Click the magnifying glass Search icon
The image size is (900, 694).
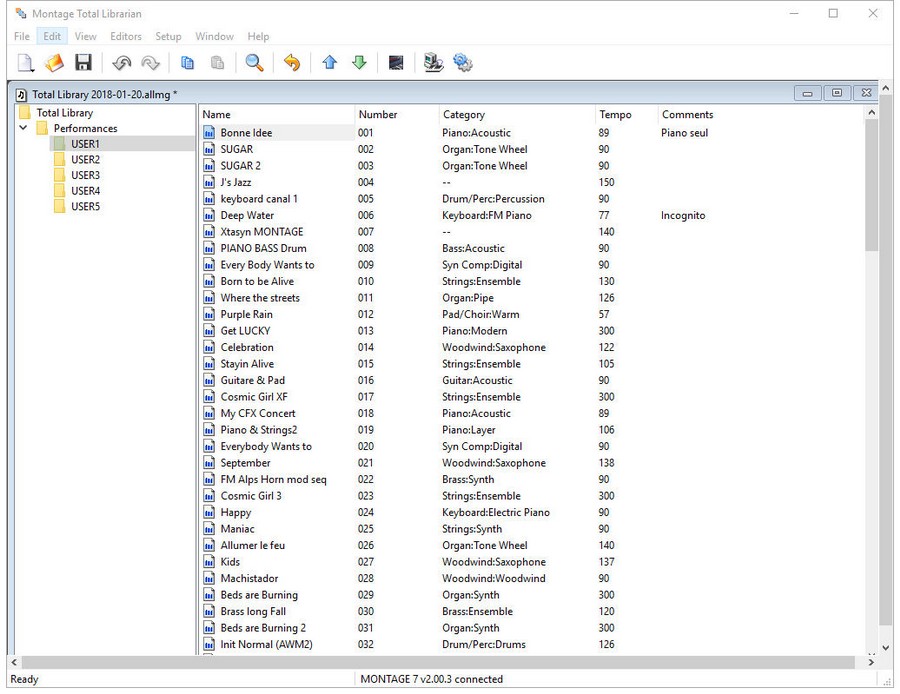click(255, 63)
